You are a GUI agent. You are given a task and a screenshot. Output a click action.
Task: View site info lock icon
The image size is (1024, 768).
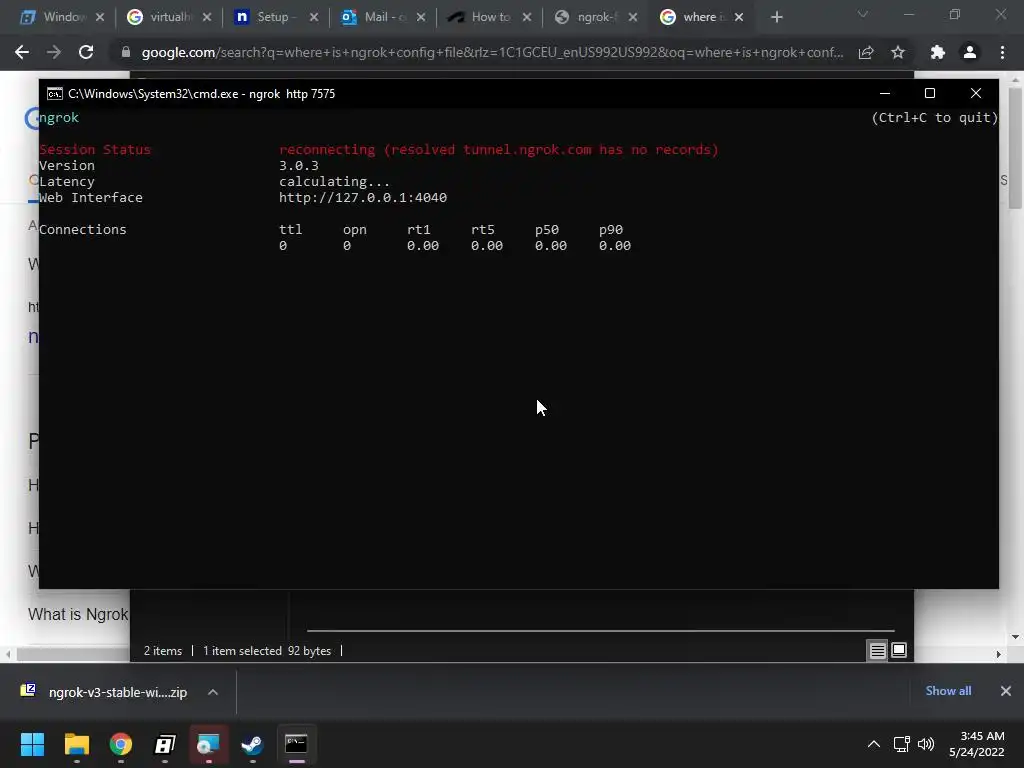click(x=125, y=52)
